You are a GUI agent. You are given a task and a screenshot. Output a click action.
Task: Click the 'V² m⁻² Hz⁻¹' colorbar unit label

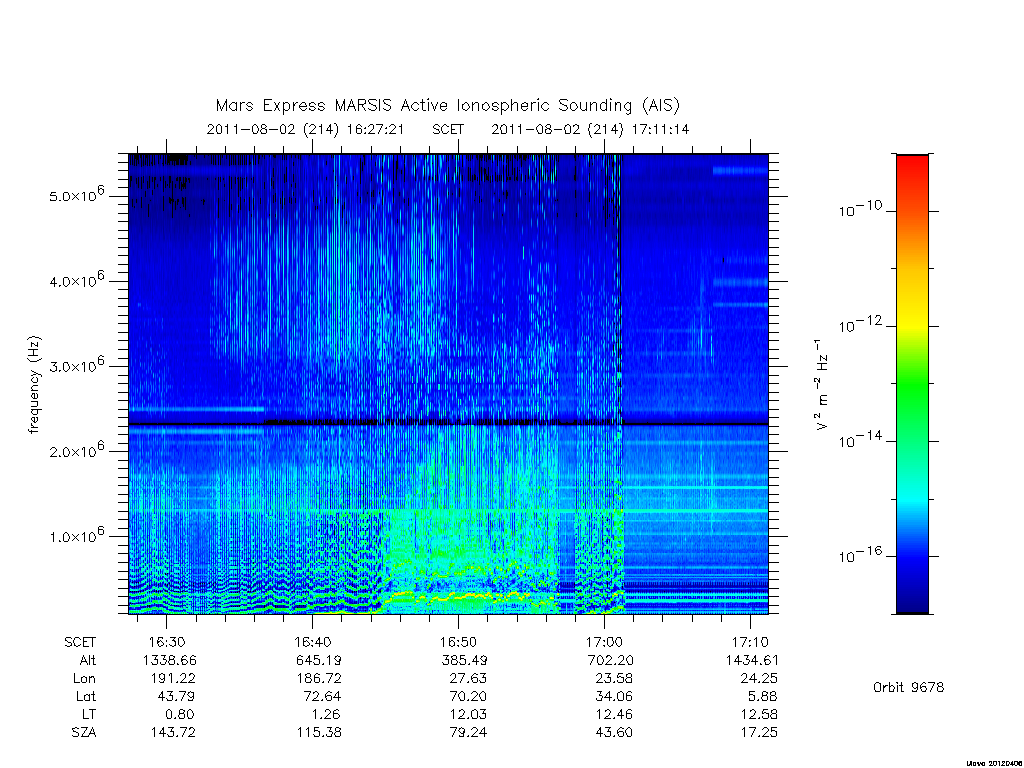click(822, 385)
